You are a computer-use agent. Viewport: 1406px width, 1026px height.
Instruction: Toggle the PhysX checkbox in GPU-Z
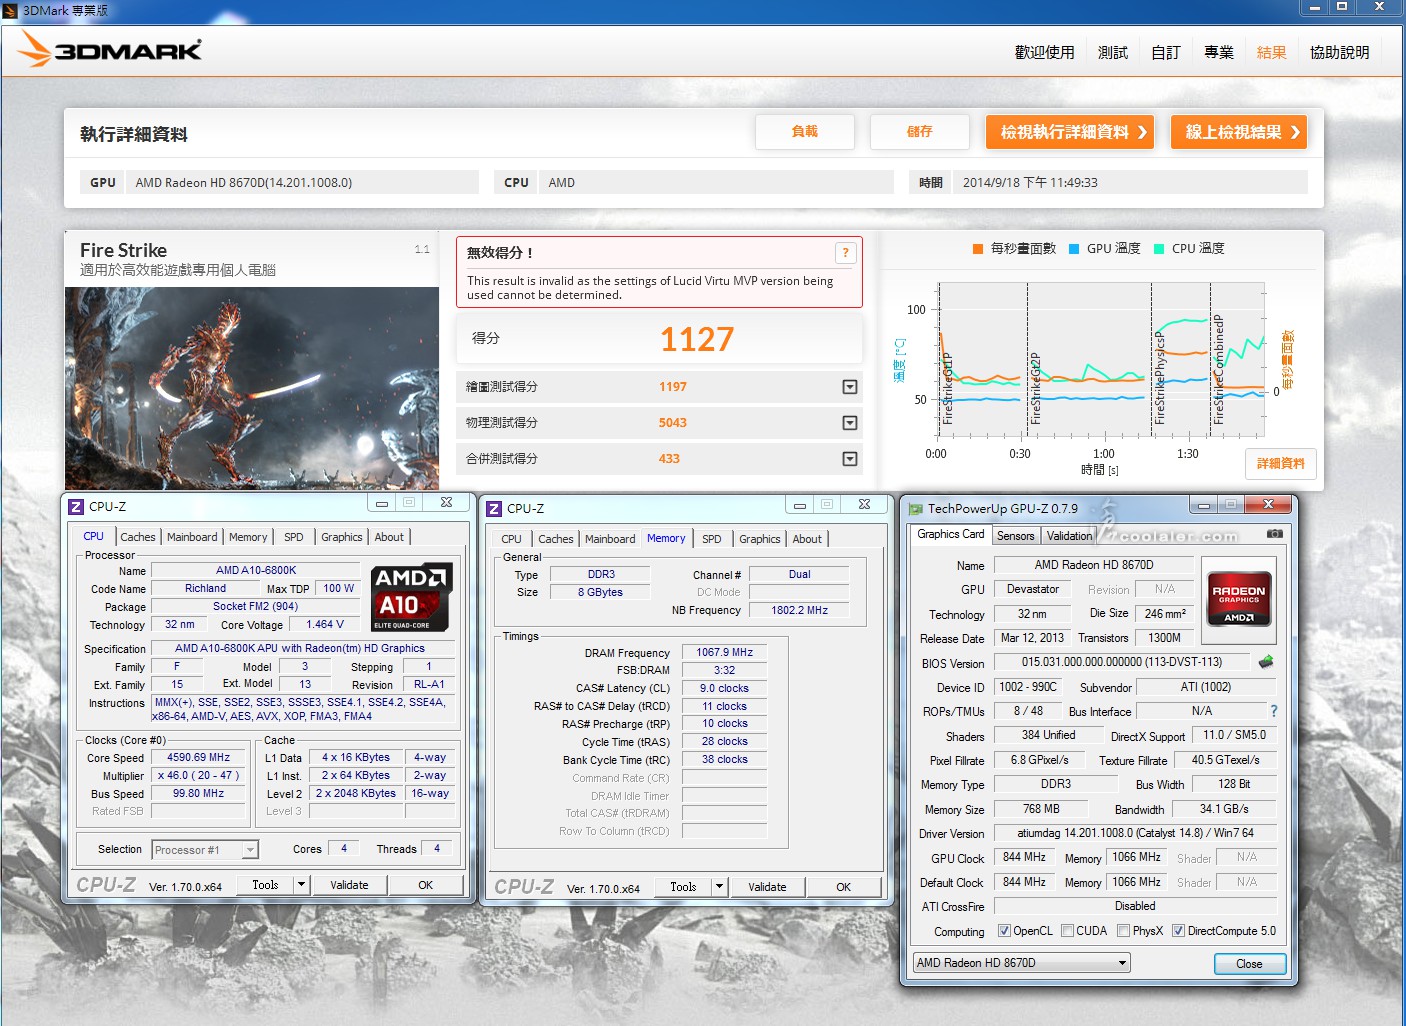(x=1123, y=931)
